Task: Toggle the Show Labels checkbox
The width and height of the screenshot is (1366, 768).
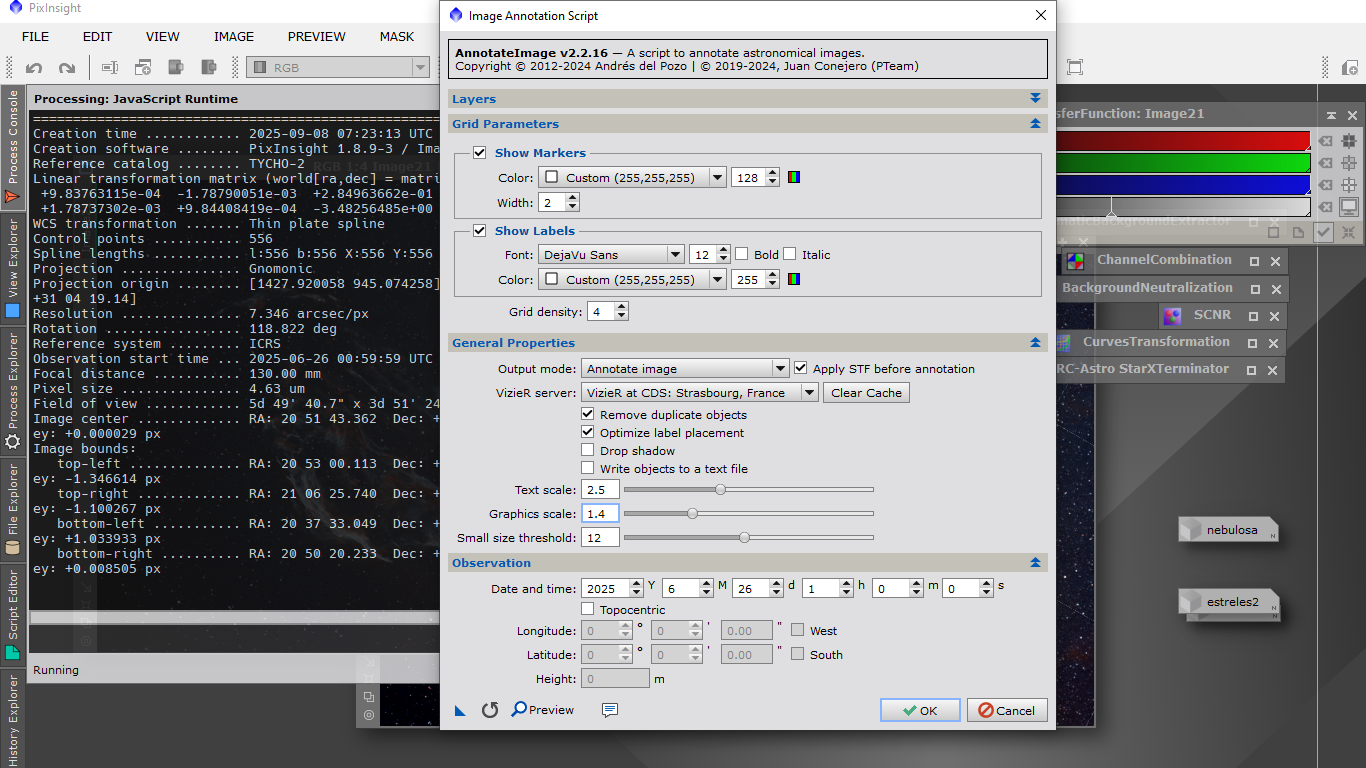Action: 480,231
